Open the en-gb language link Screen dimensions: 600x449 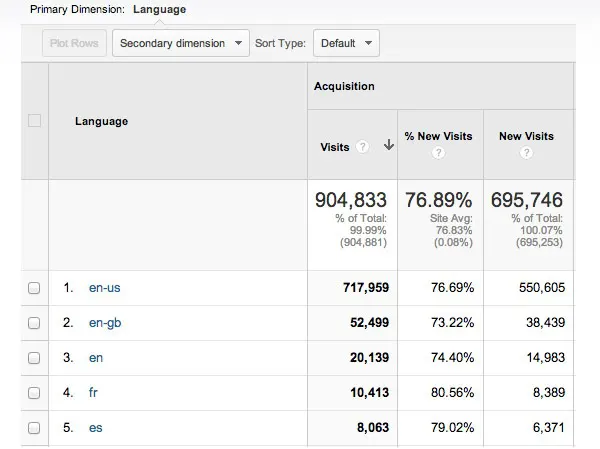(105, 323)
